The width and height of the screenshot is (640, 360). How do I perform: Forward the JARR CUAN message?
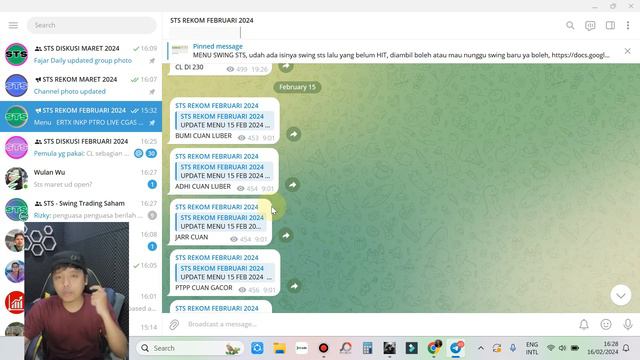coord(286,236)
